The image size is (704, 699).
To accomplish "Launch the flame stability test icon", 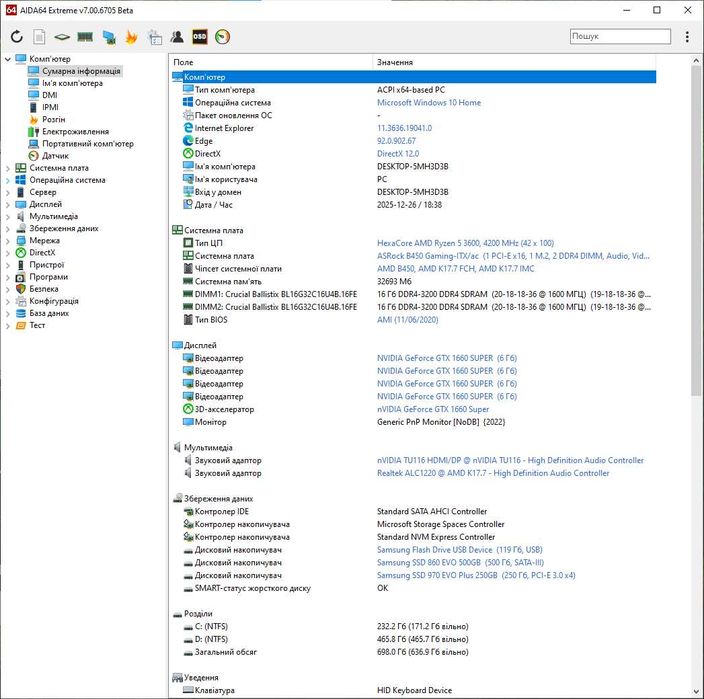I will click(x=132, y=37).
